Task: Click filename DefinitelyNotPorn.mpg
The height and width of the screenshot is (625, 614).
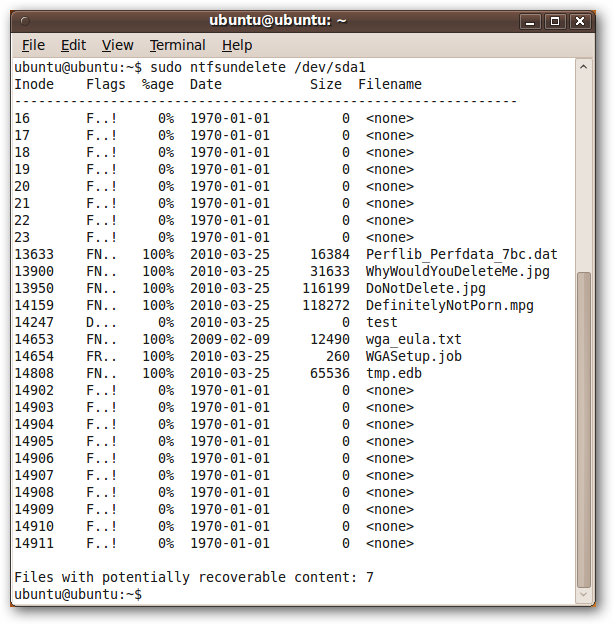Action: click(x=449, y=305)
